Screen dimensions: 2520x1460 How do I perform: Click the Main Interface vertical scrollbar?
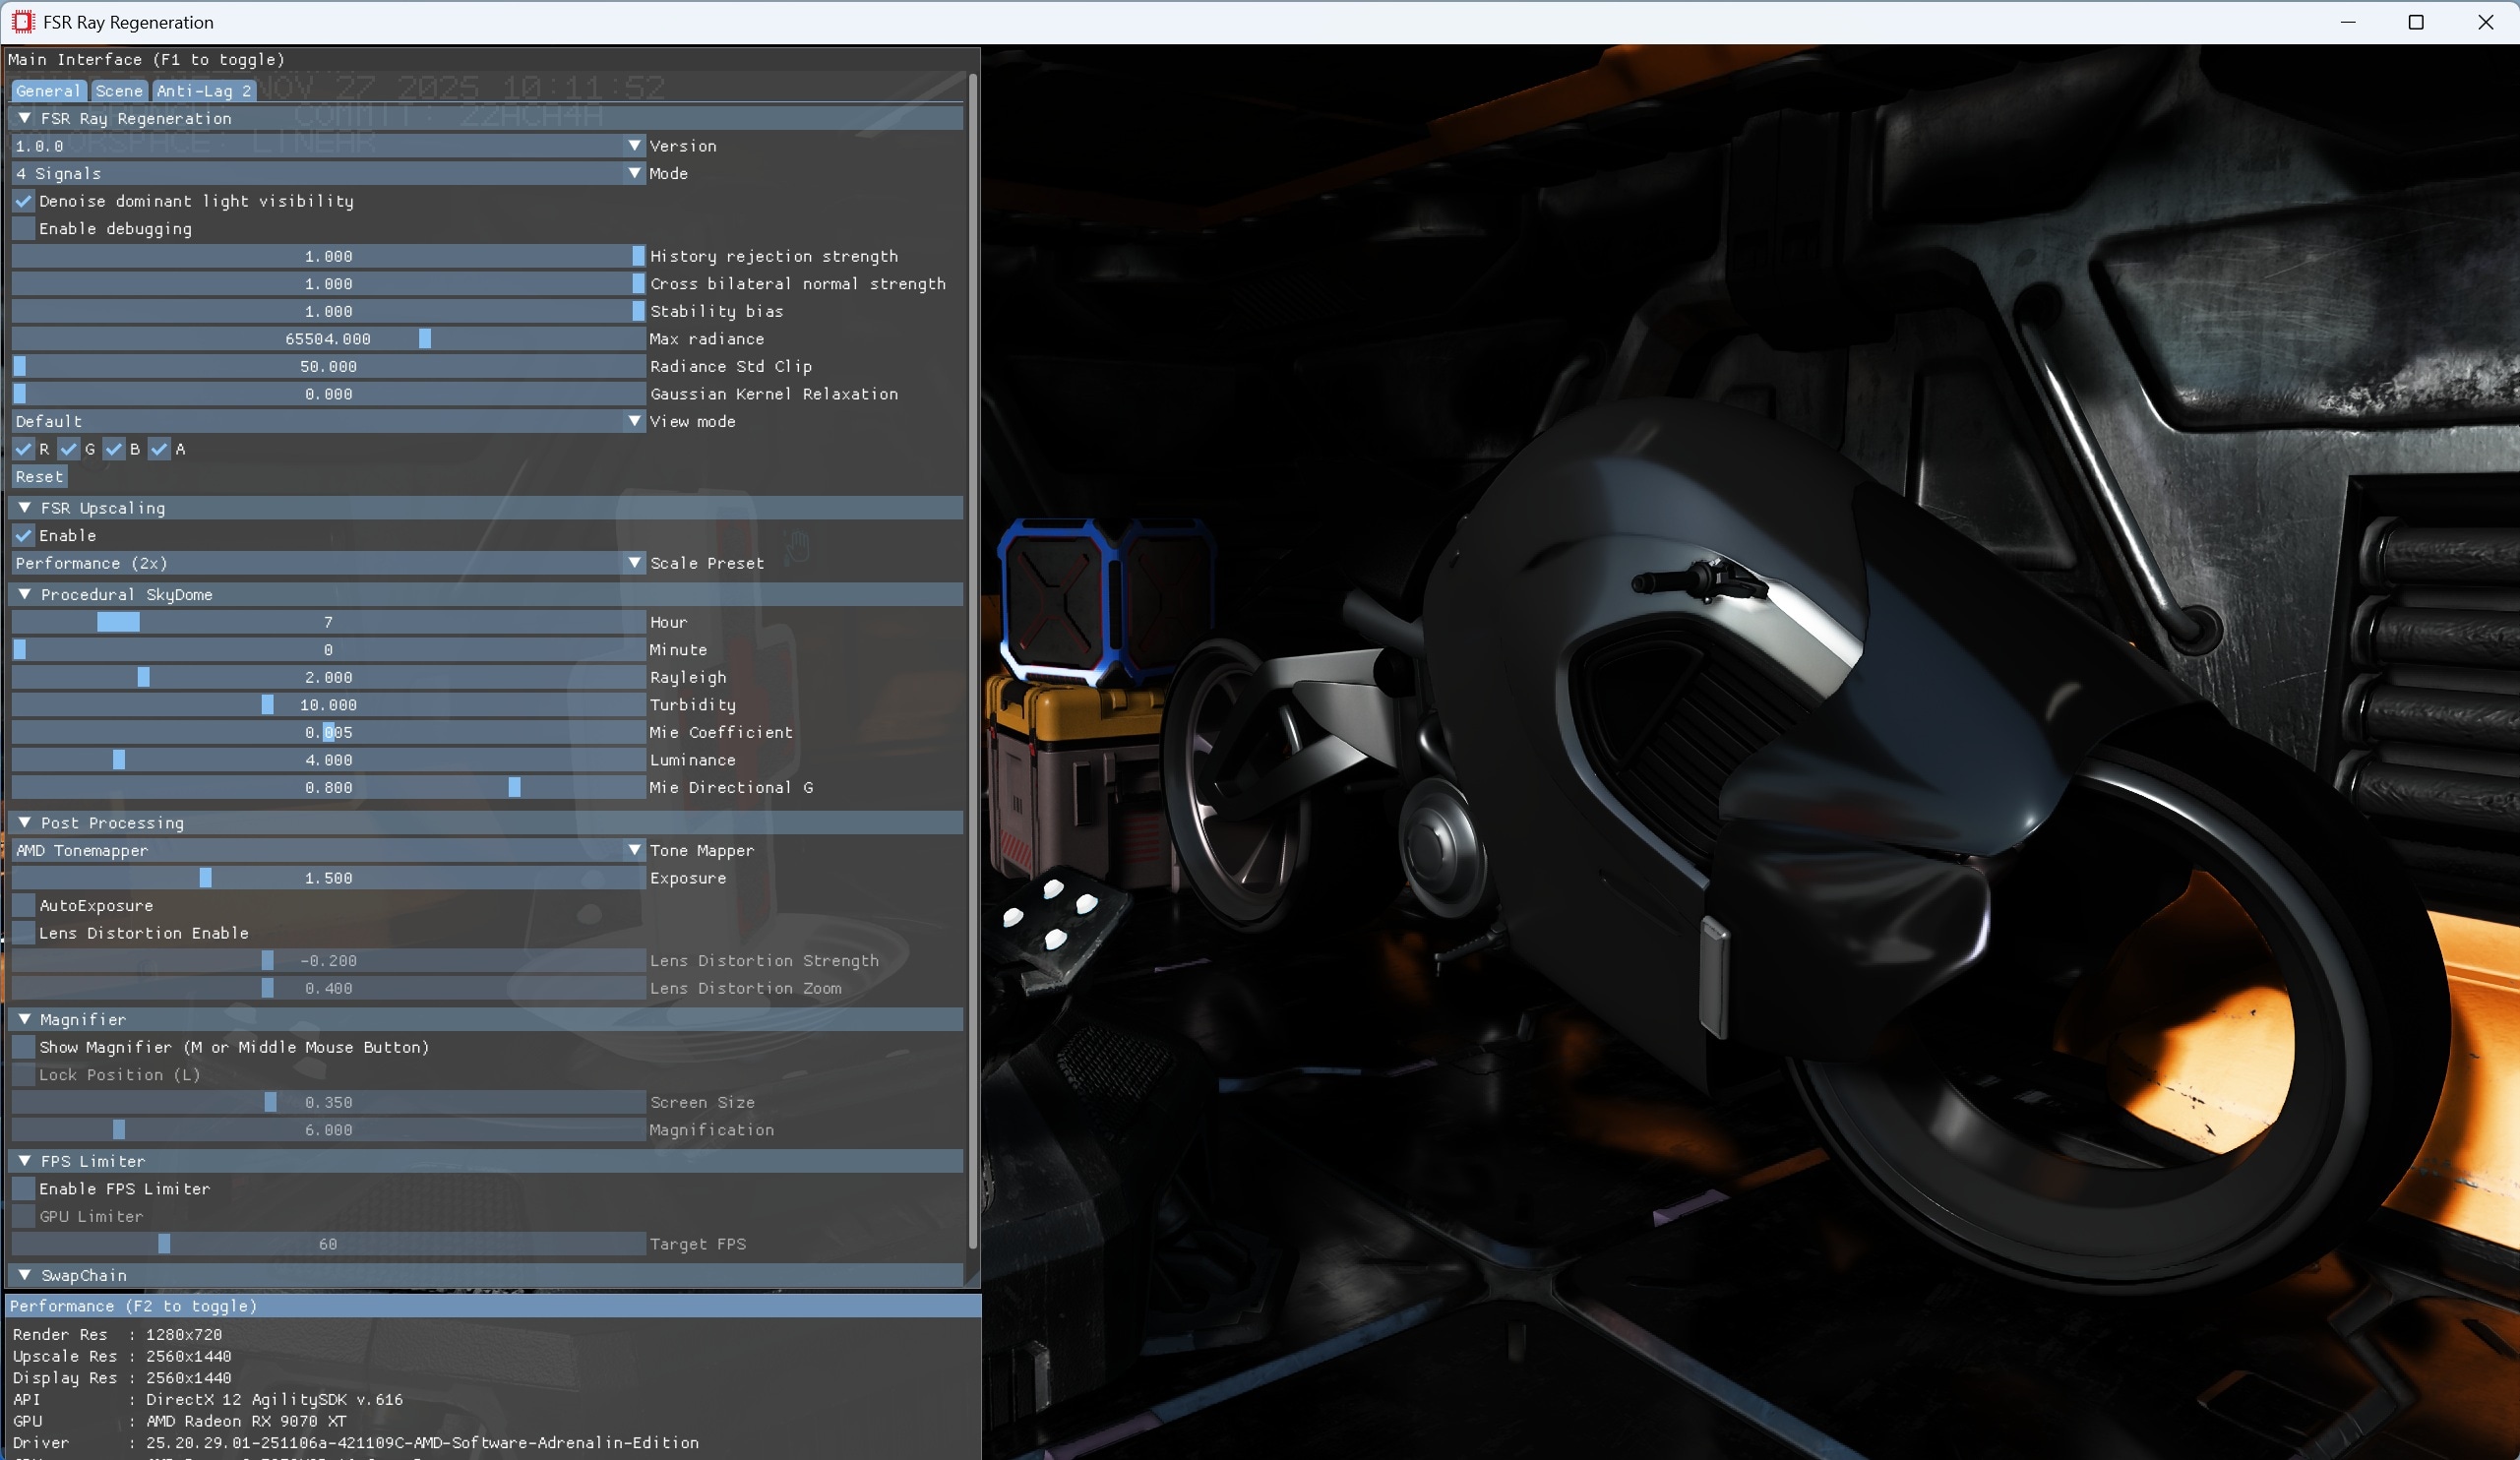(x=972, y=660)
